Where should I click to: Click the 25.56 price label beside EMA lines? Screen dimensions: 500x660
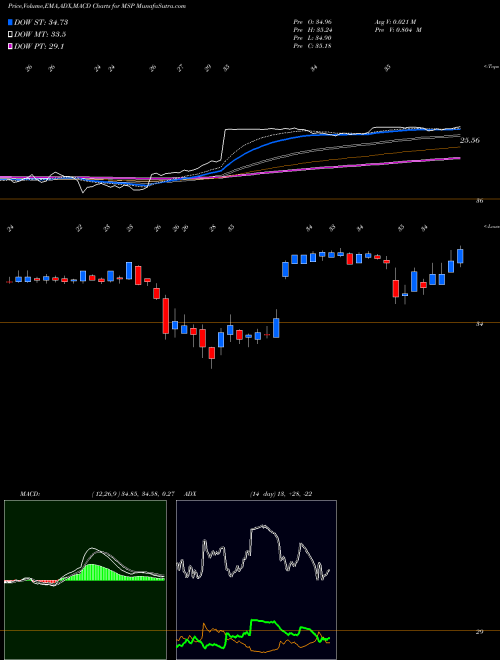470,141
